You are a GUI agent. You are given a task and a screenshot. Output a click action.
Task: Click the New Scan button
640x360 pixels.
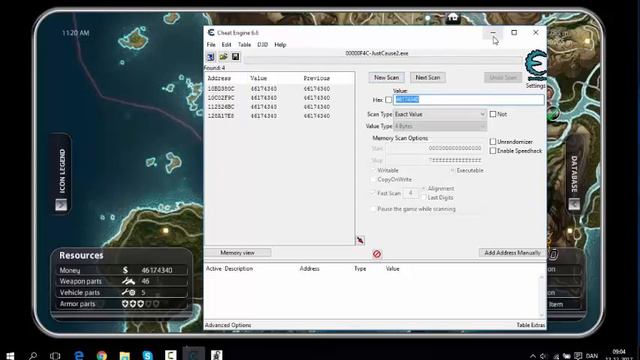point(387,78)
